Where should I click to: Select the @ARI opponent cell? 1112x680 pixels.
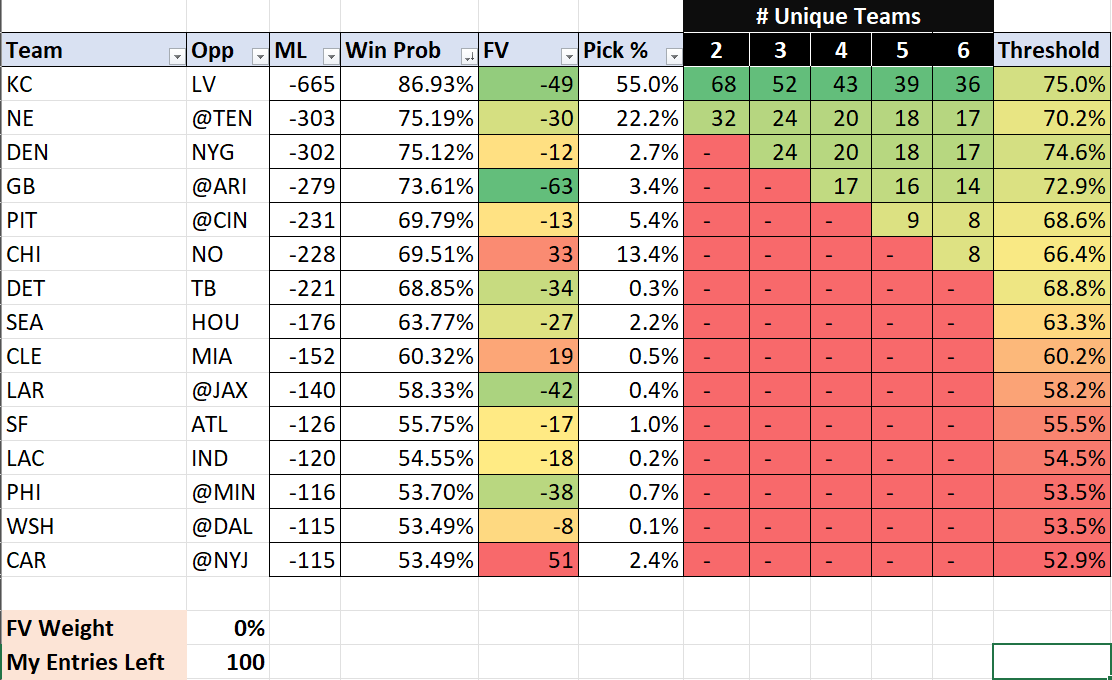pyautogui.click(x=228, y=187)
